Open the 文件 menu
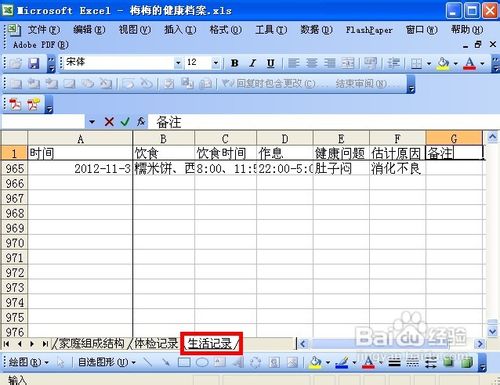The width and height of the screenshot is (500, 385). tap(44, 30)
